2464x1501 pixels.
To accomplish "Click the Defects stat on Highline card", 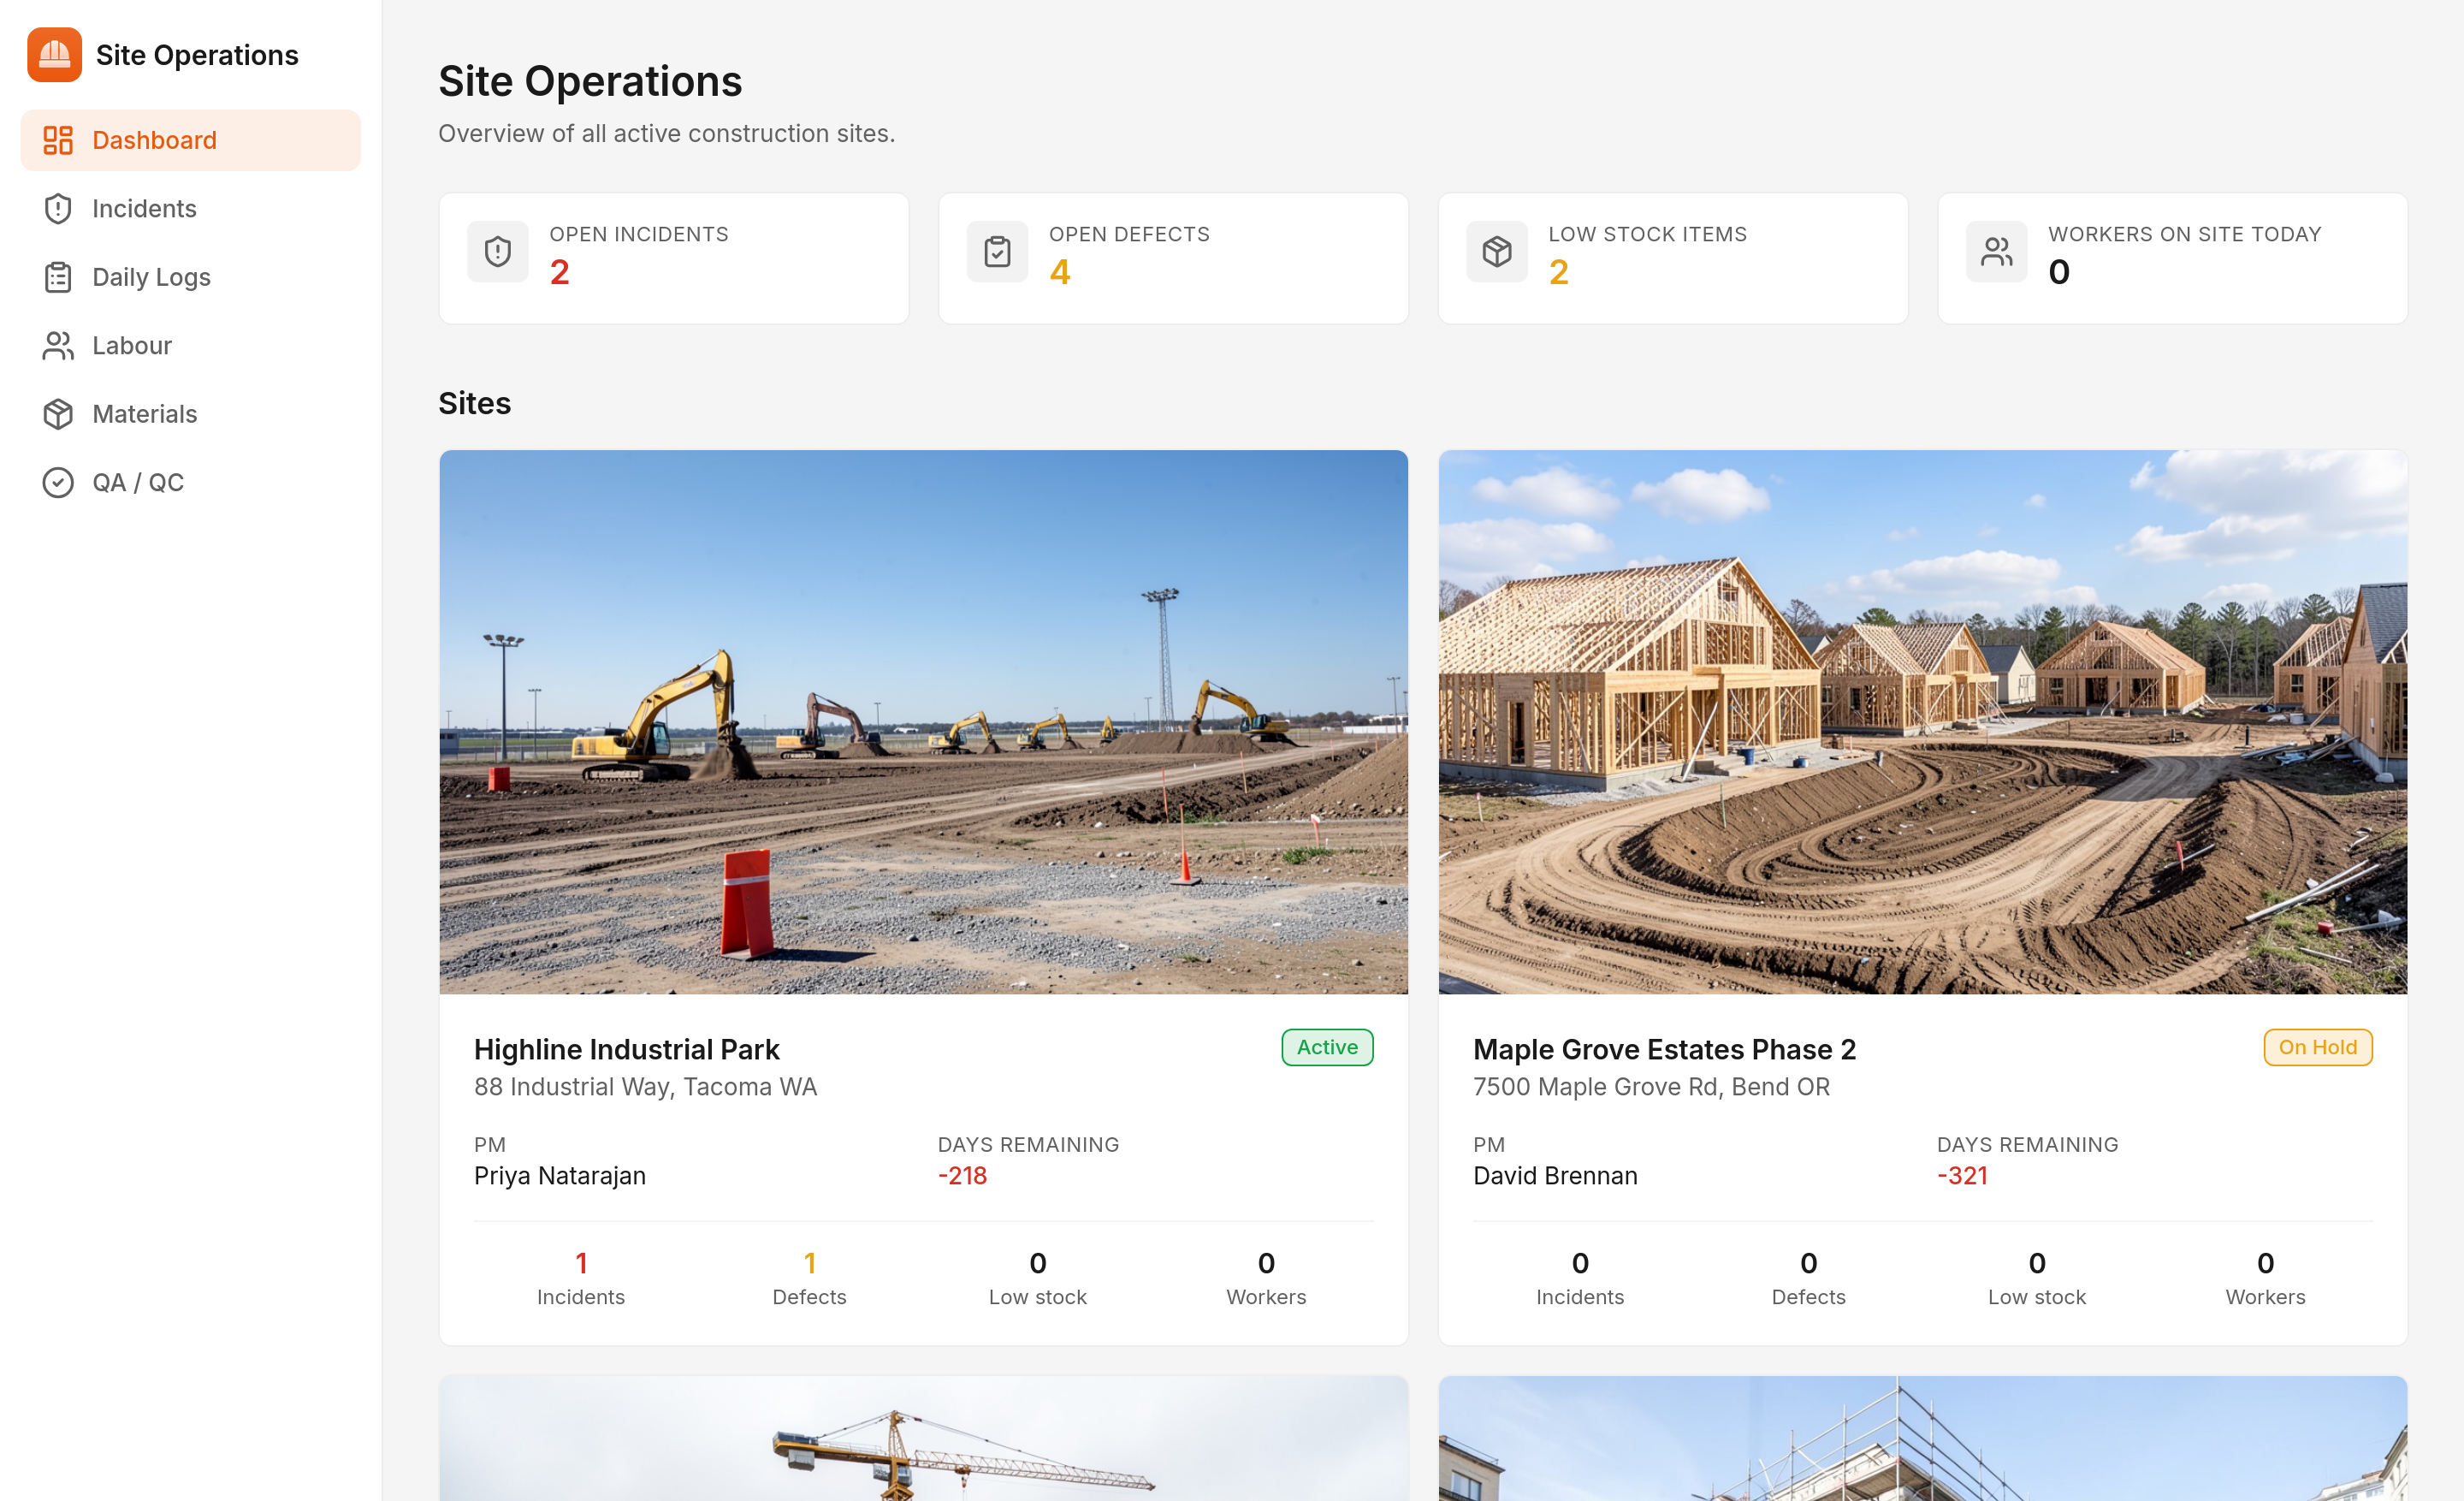I will pyautogui.click(x=809, y=1278).
